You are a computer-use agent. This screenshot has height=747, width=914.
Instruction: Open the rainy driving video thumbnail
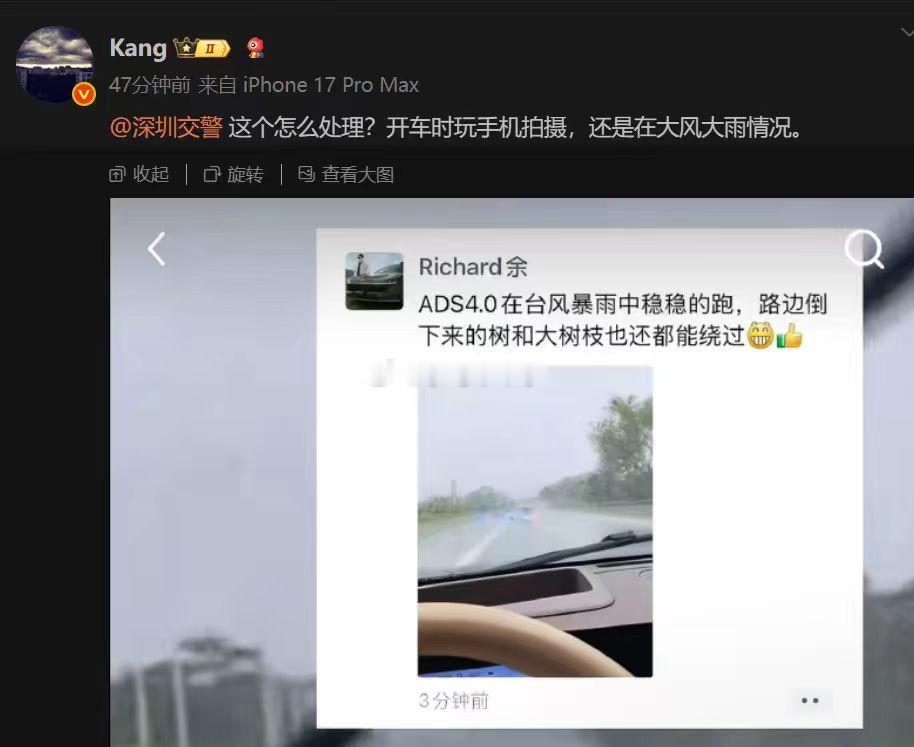(x=535, y=522)
